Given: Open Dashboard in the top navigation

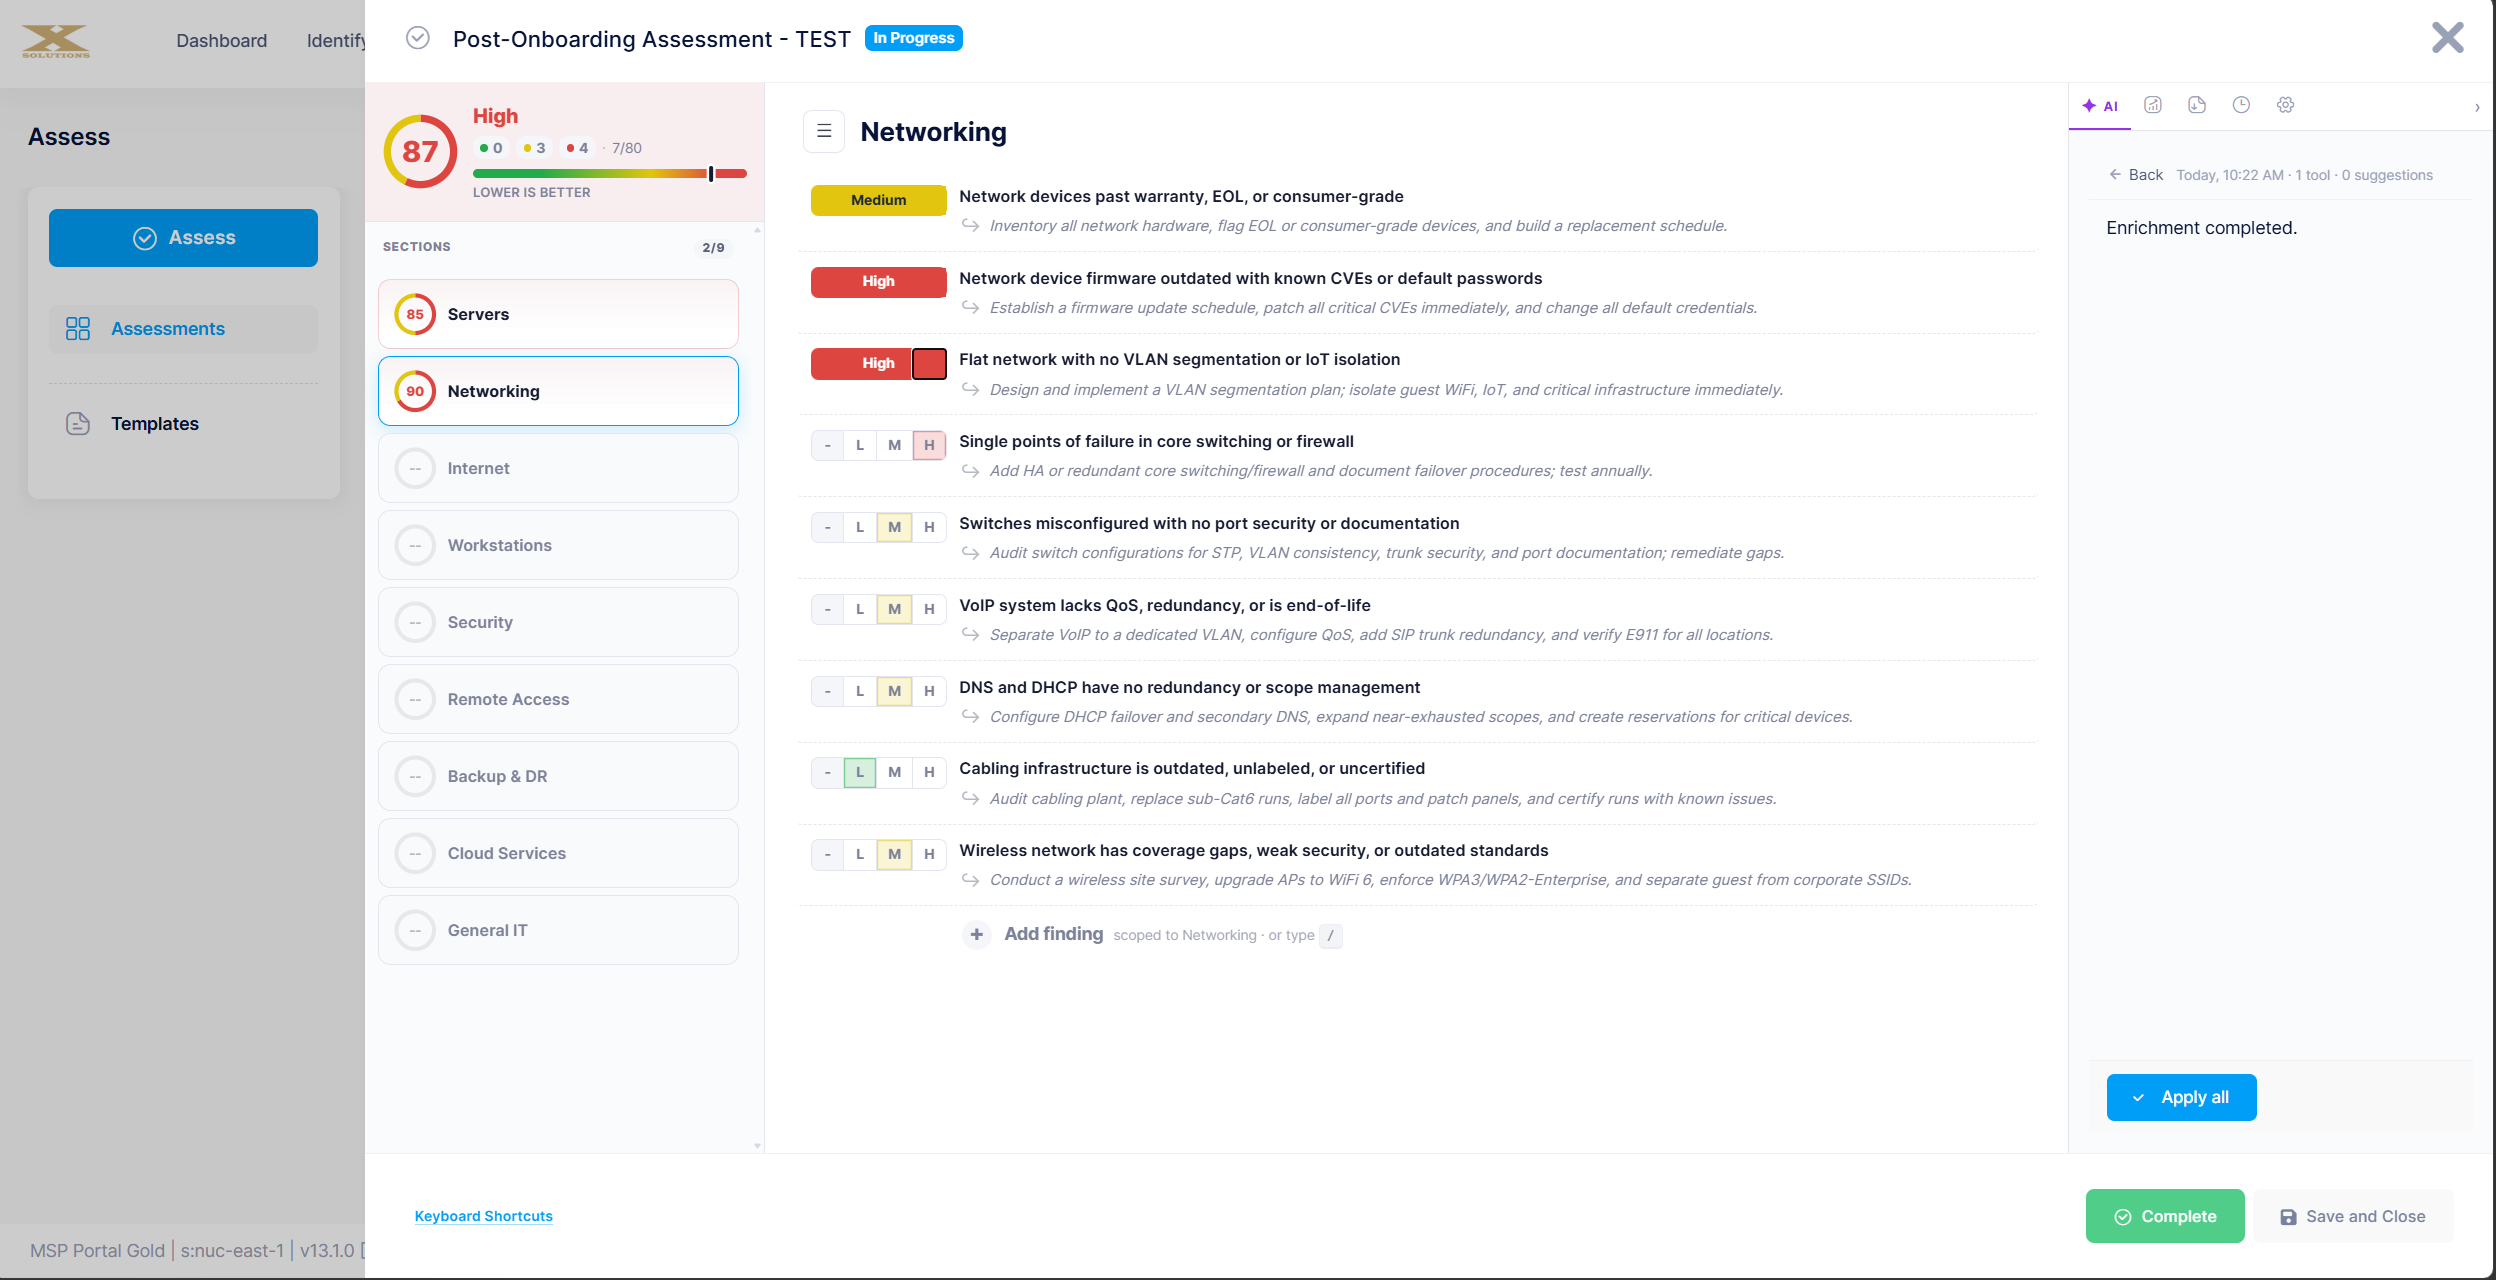Looking at the screenshot, I should (x=222, y=41).
